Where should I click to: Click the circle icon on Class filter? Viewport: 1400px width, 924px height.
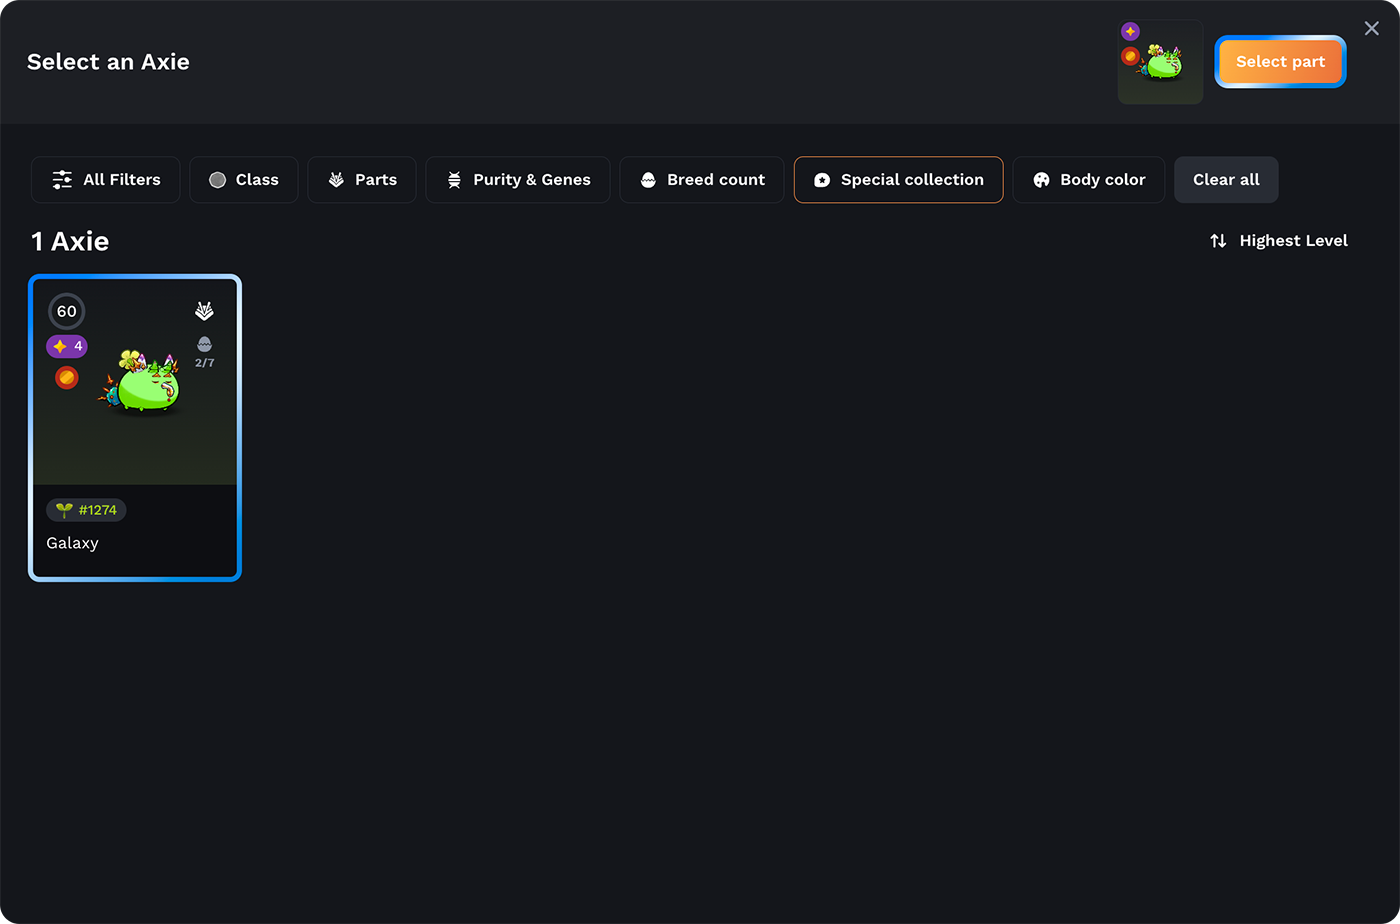pos(217,180)
